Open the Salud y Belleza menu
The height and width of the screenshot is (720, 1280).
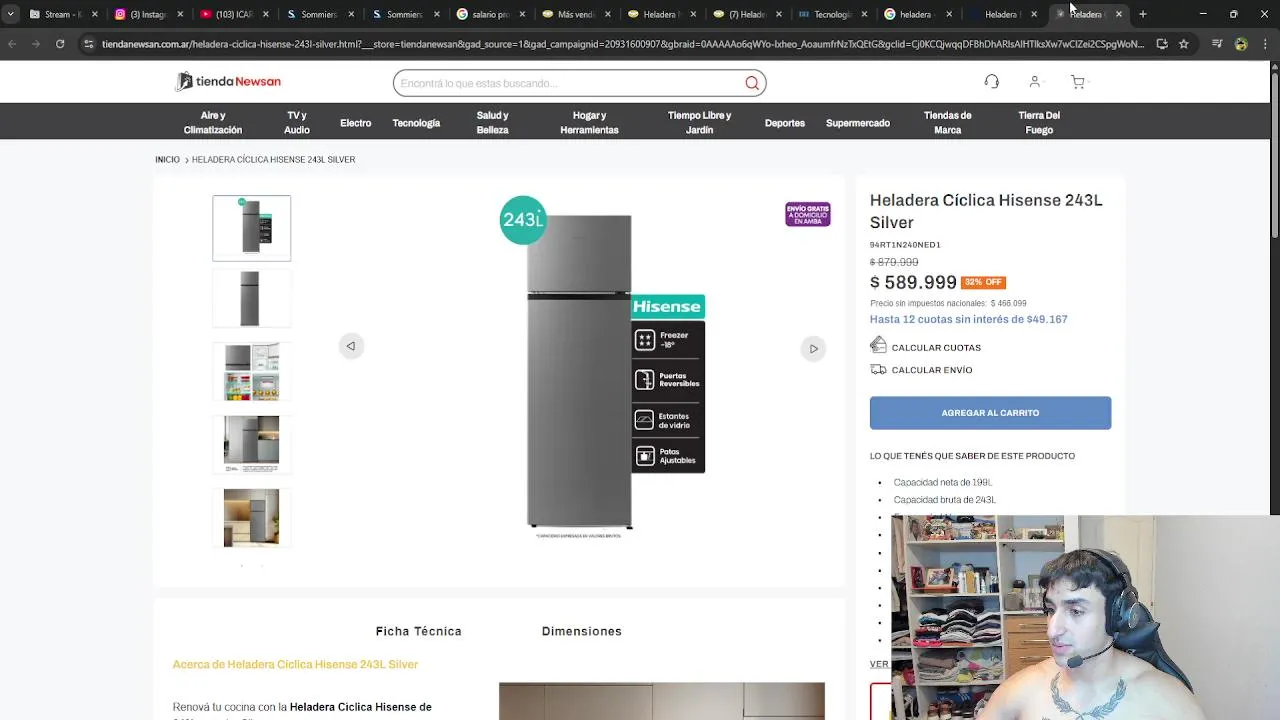492,123
